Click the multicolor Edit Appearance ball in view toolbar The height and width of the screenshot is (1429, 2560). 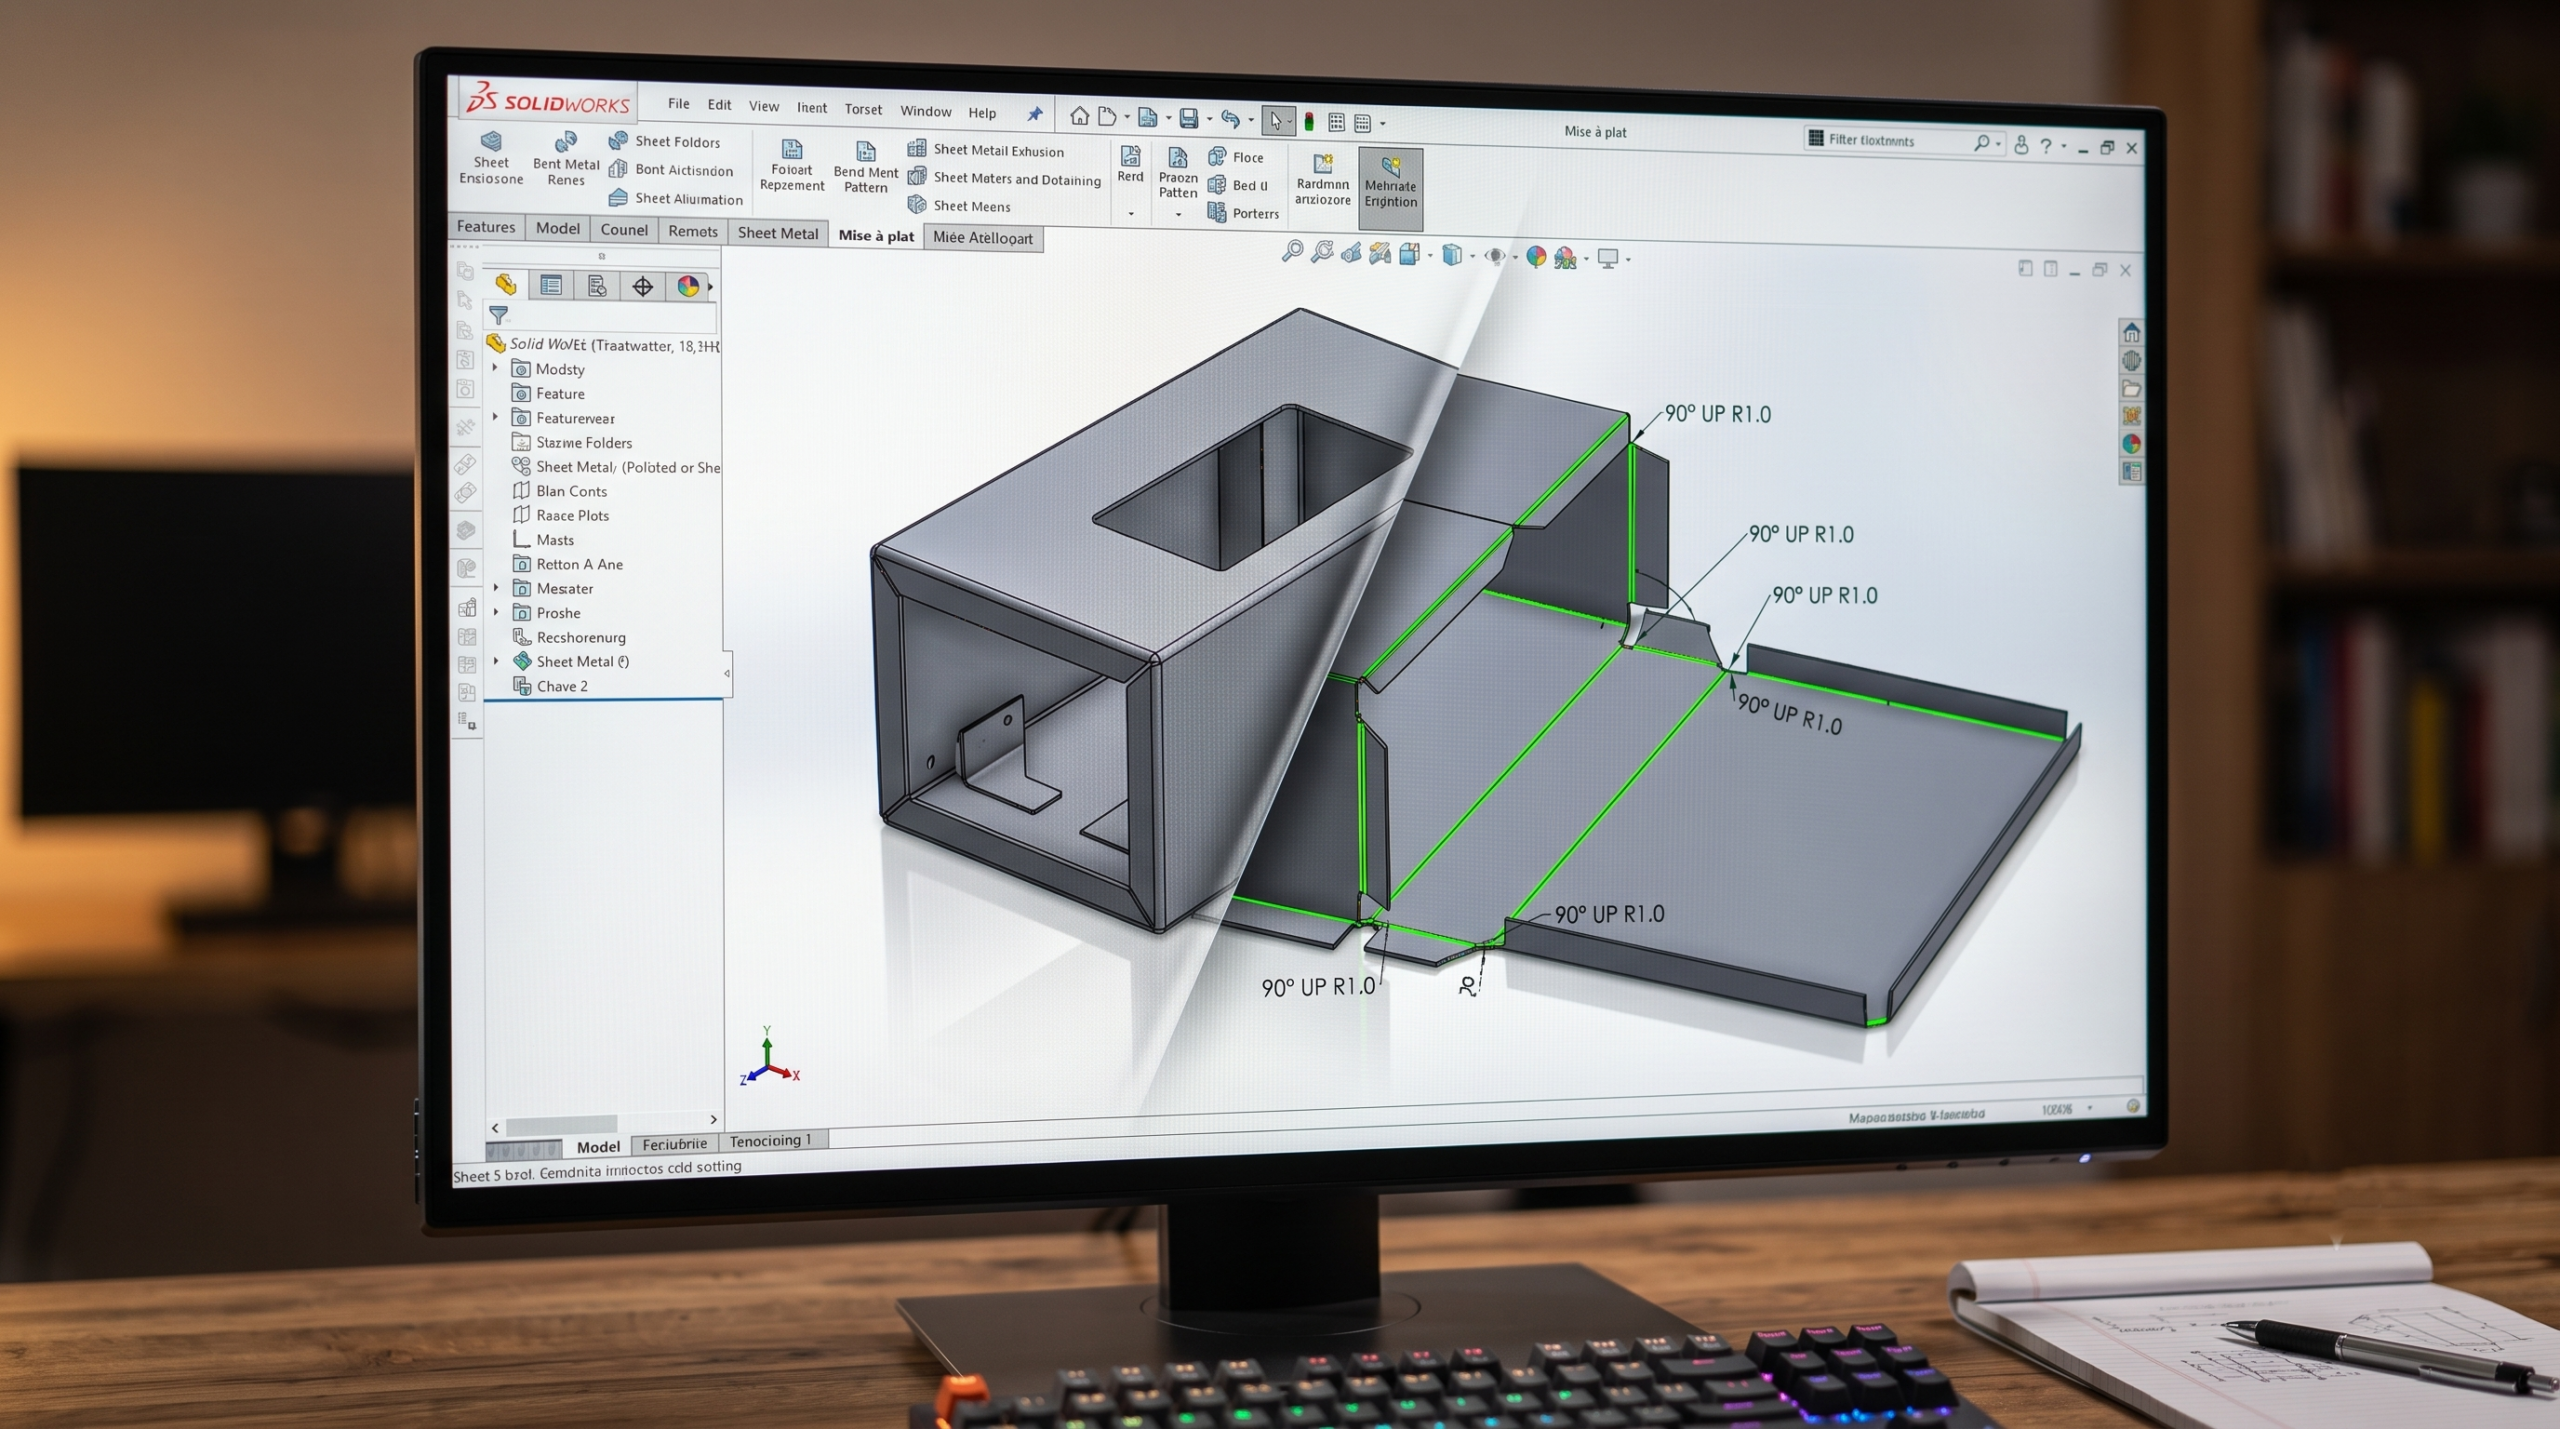pos(1536,257)
